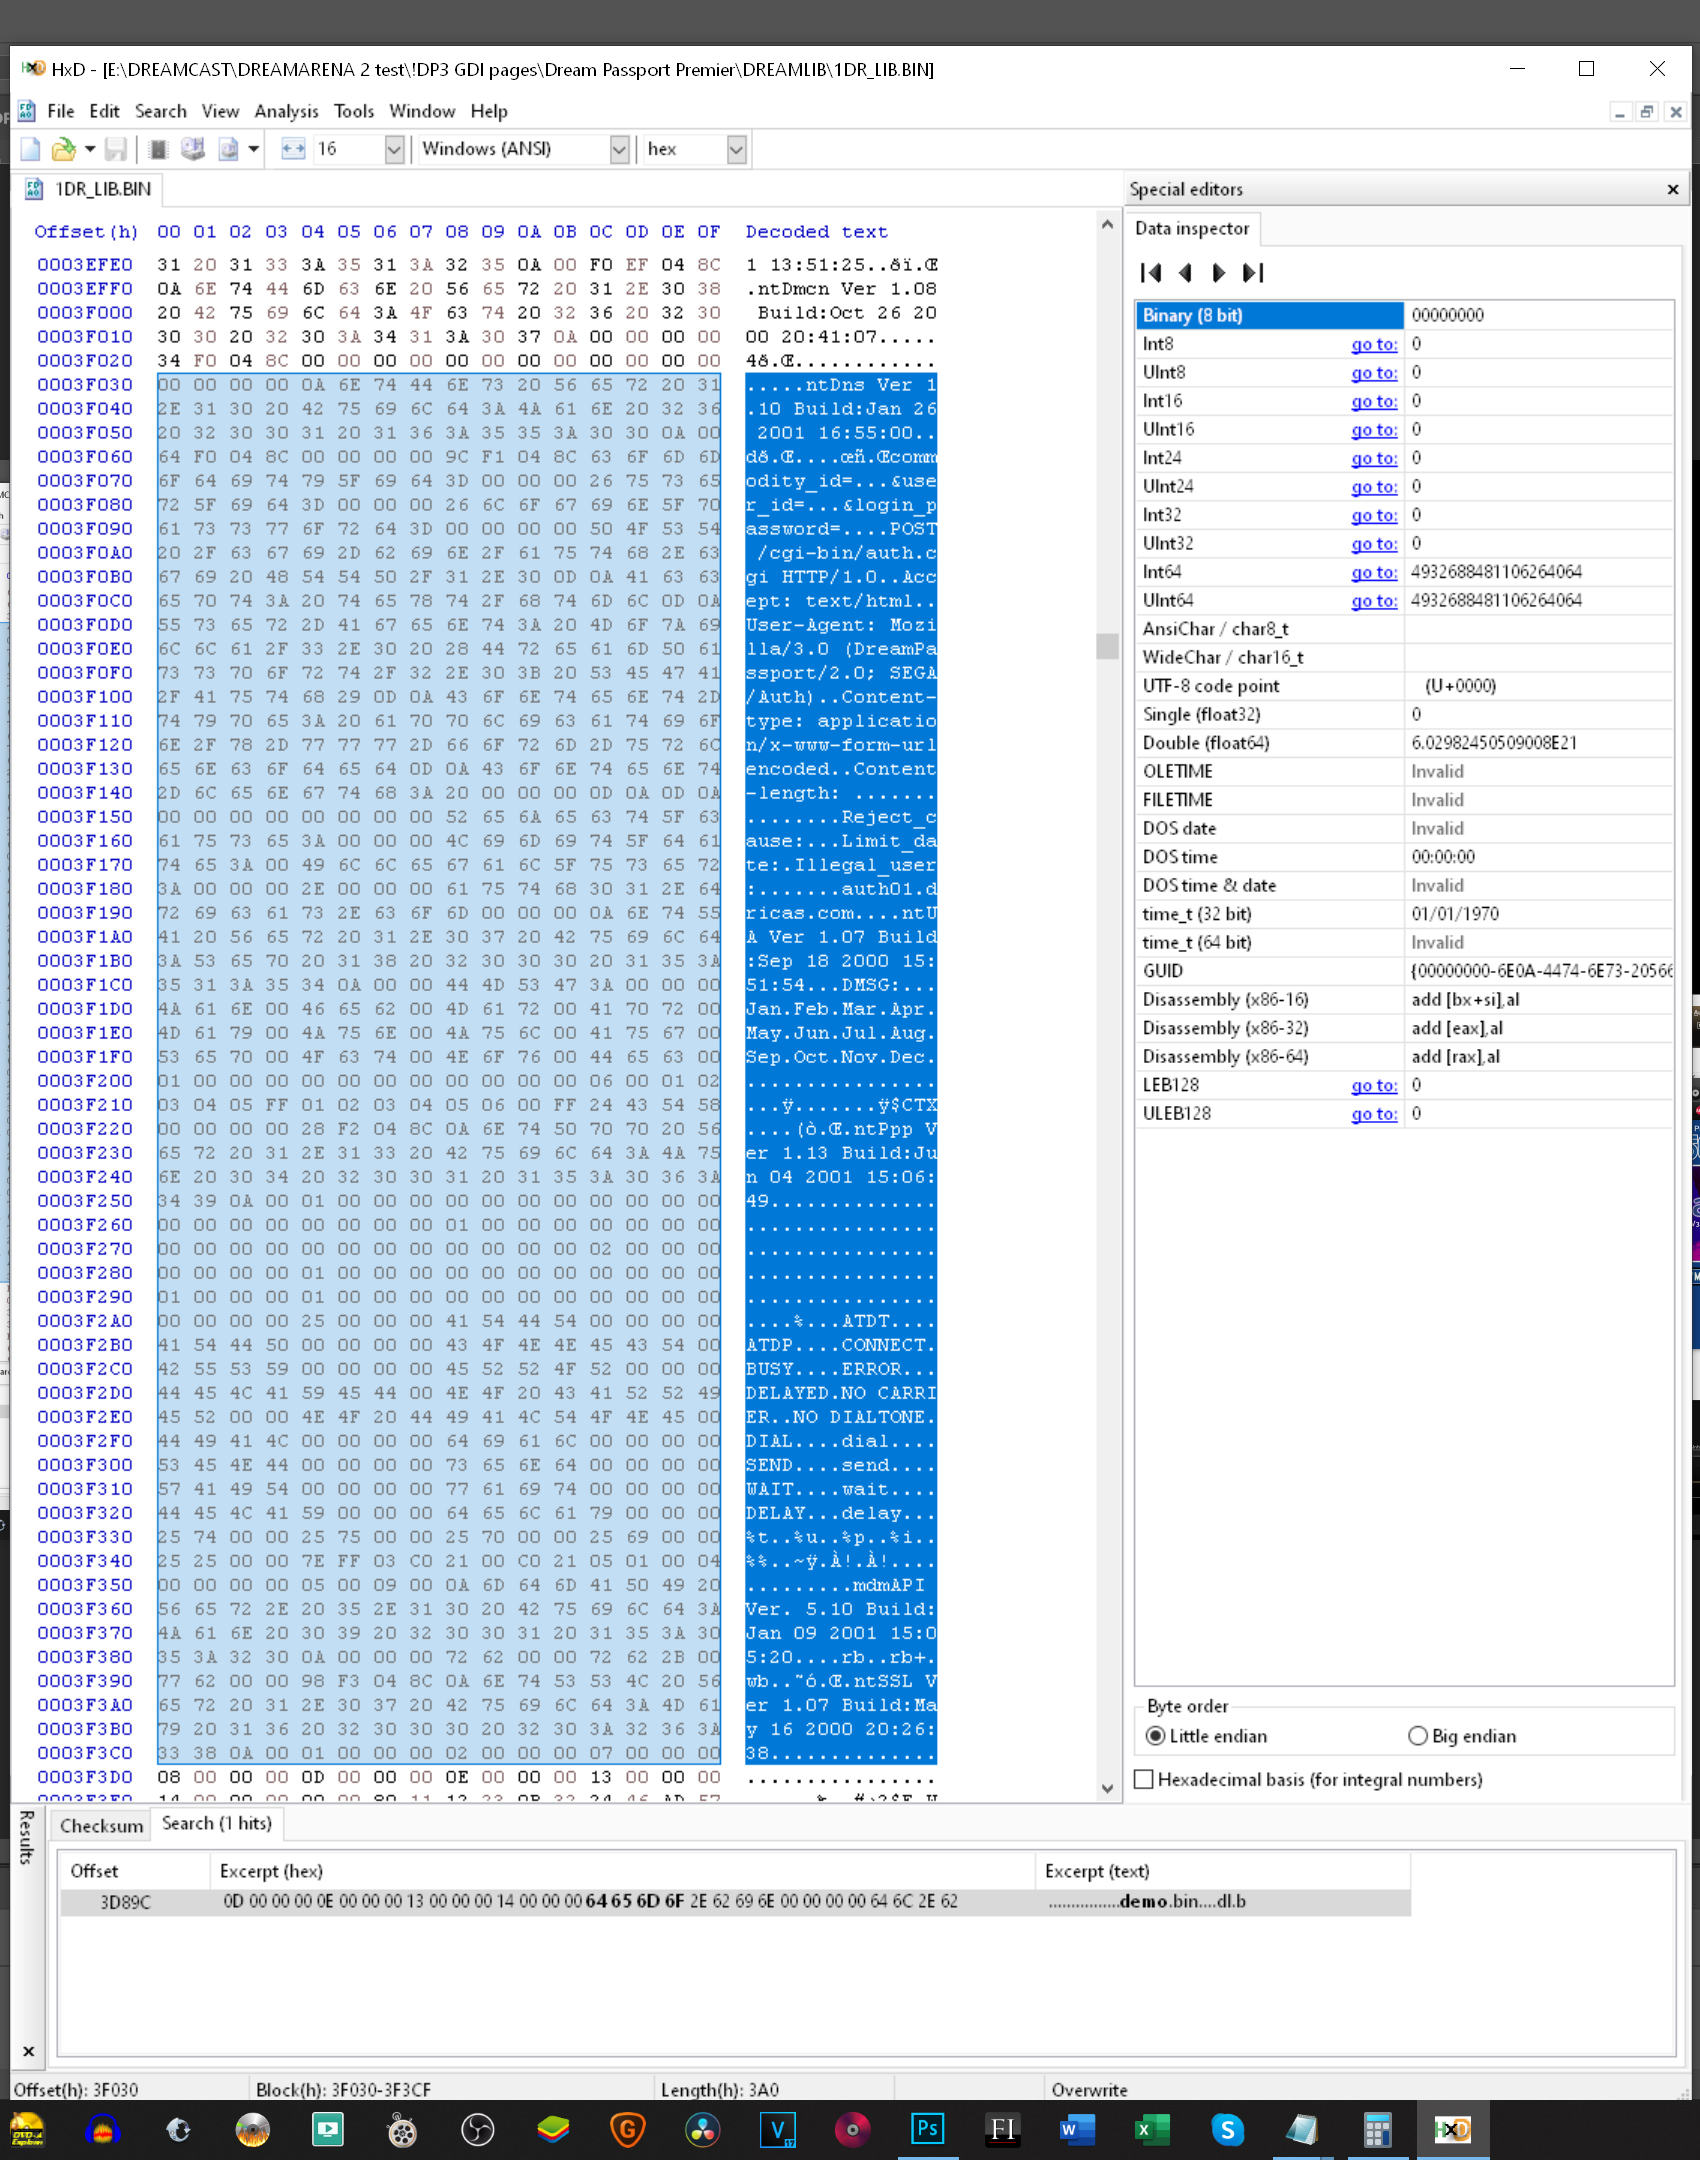1700x2160 pixels.
Task: Click the Save floppy disk icon
Action: [x=116, y=150]
